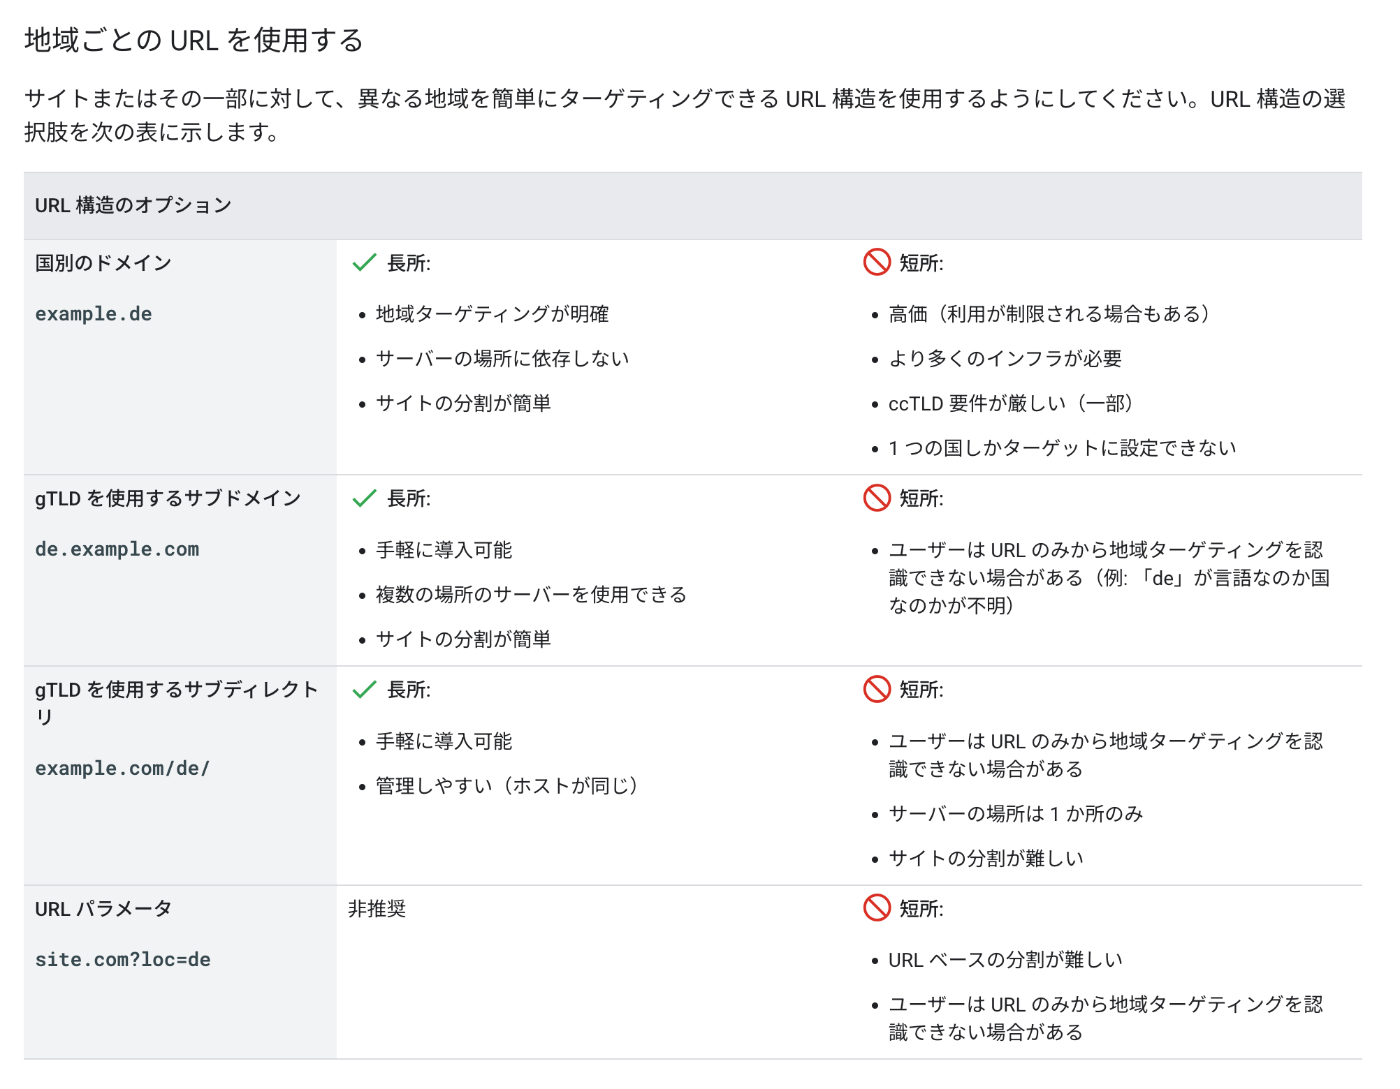The height and width of the screenshot is (1089, 1400).
Task: Click the 非推奨 label in URL パラメータ row
Action: point(375,909)
